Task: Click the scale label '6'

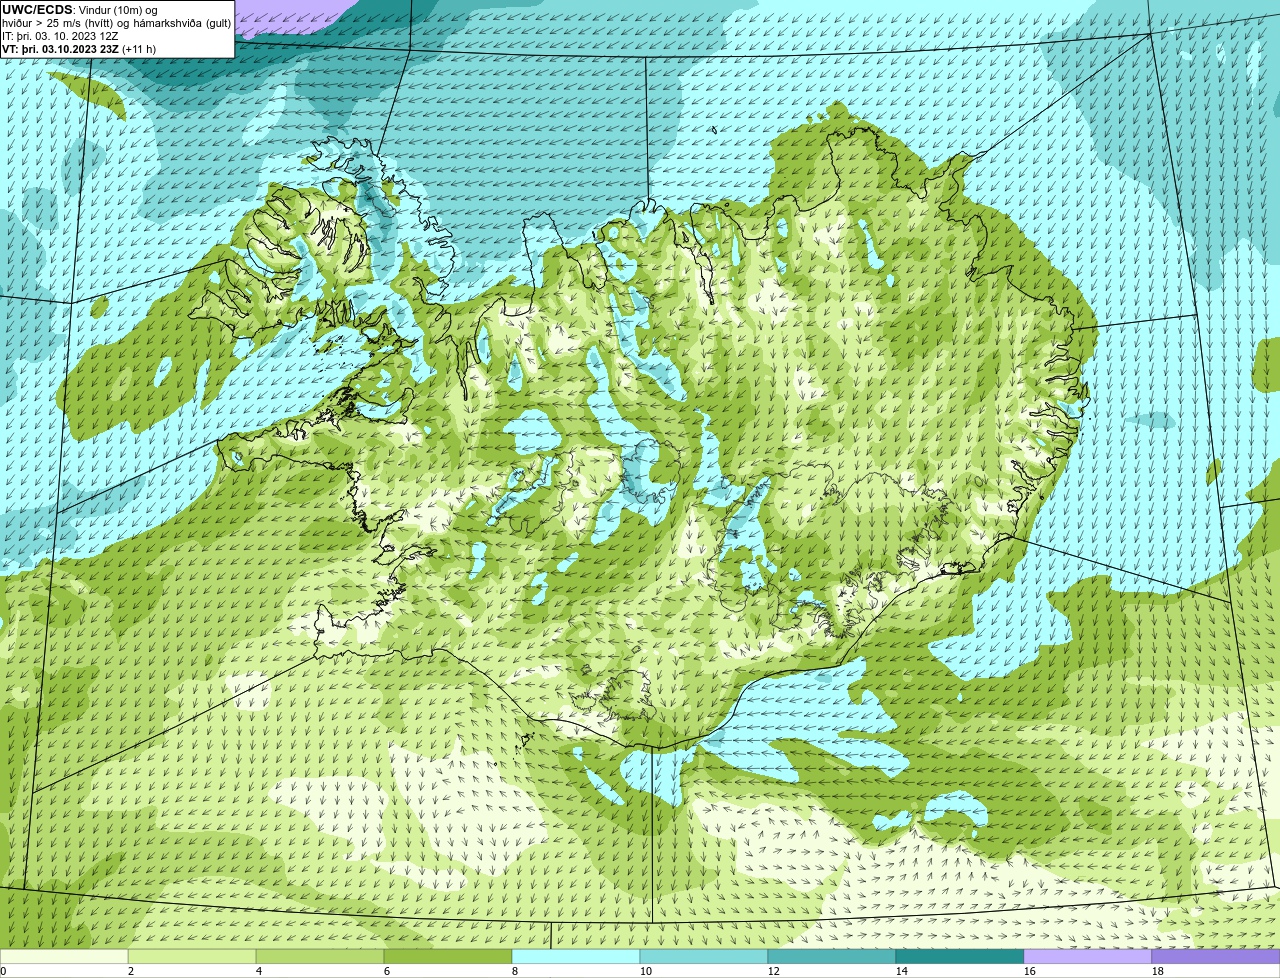Action: click(x=386, y=971)
